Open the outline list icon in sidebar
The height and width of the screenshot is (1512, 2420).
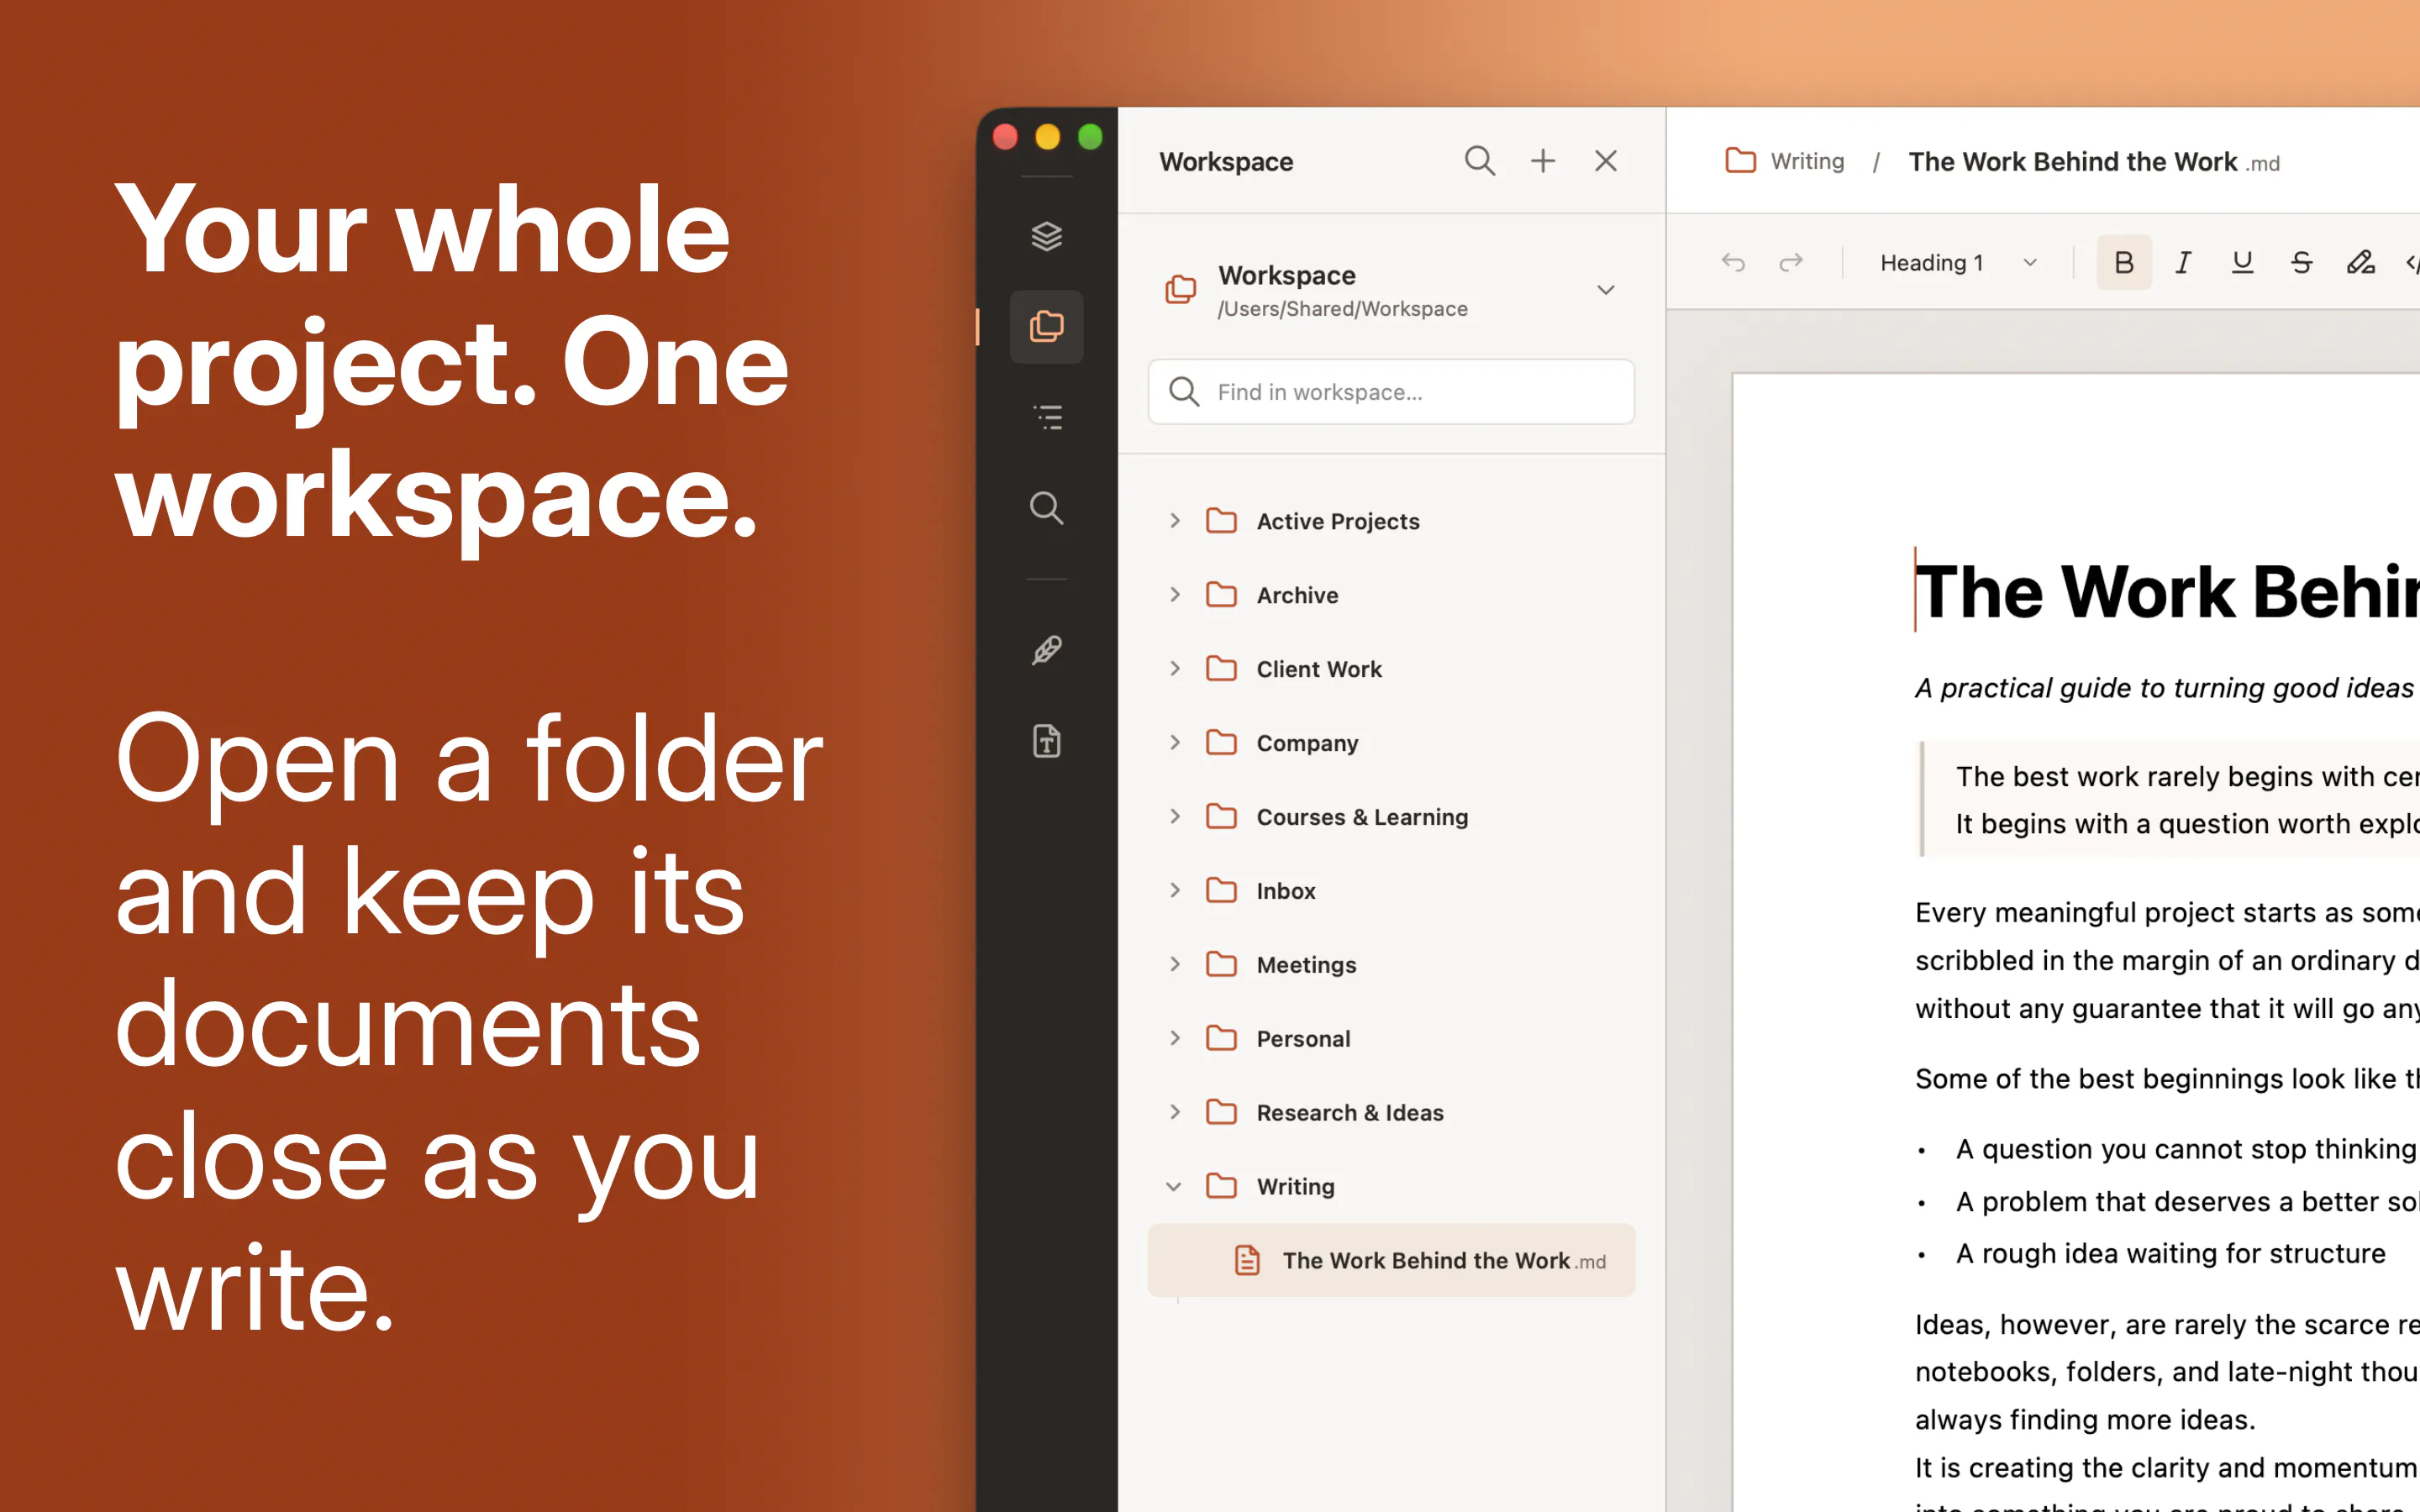click(1046, 417)
